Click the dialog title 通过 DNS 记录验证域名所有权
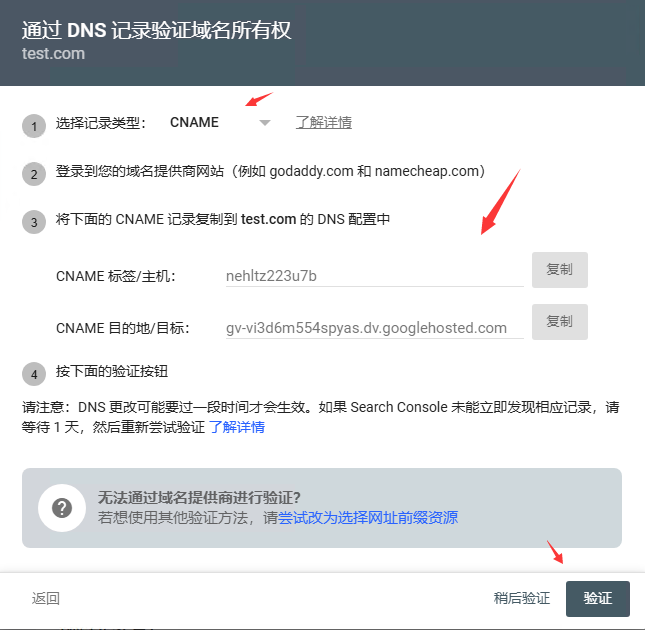 156,30
